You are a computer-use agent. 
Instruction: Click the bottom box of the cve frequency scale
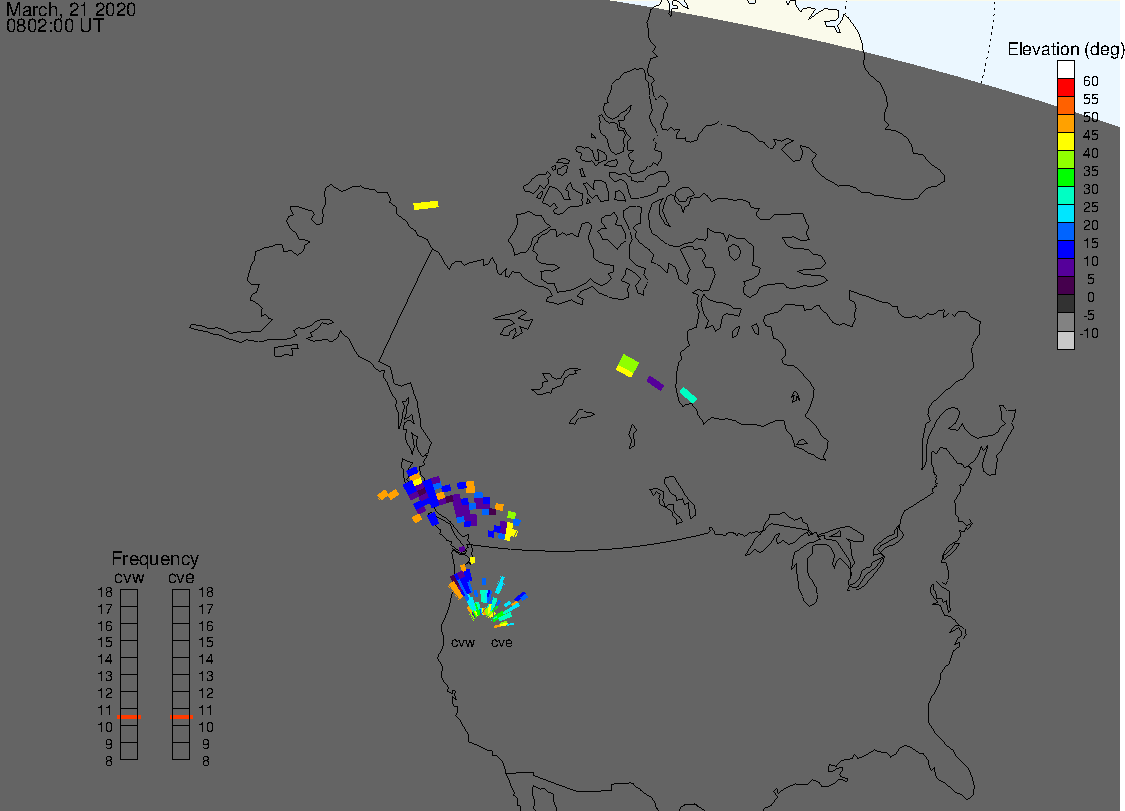tap(181, 751)
